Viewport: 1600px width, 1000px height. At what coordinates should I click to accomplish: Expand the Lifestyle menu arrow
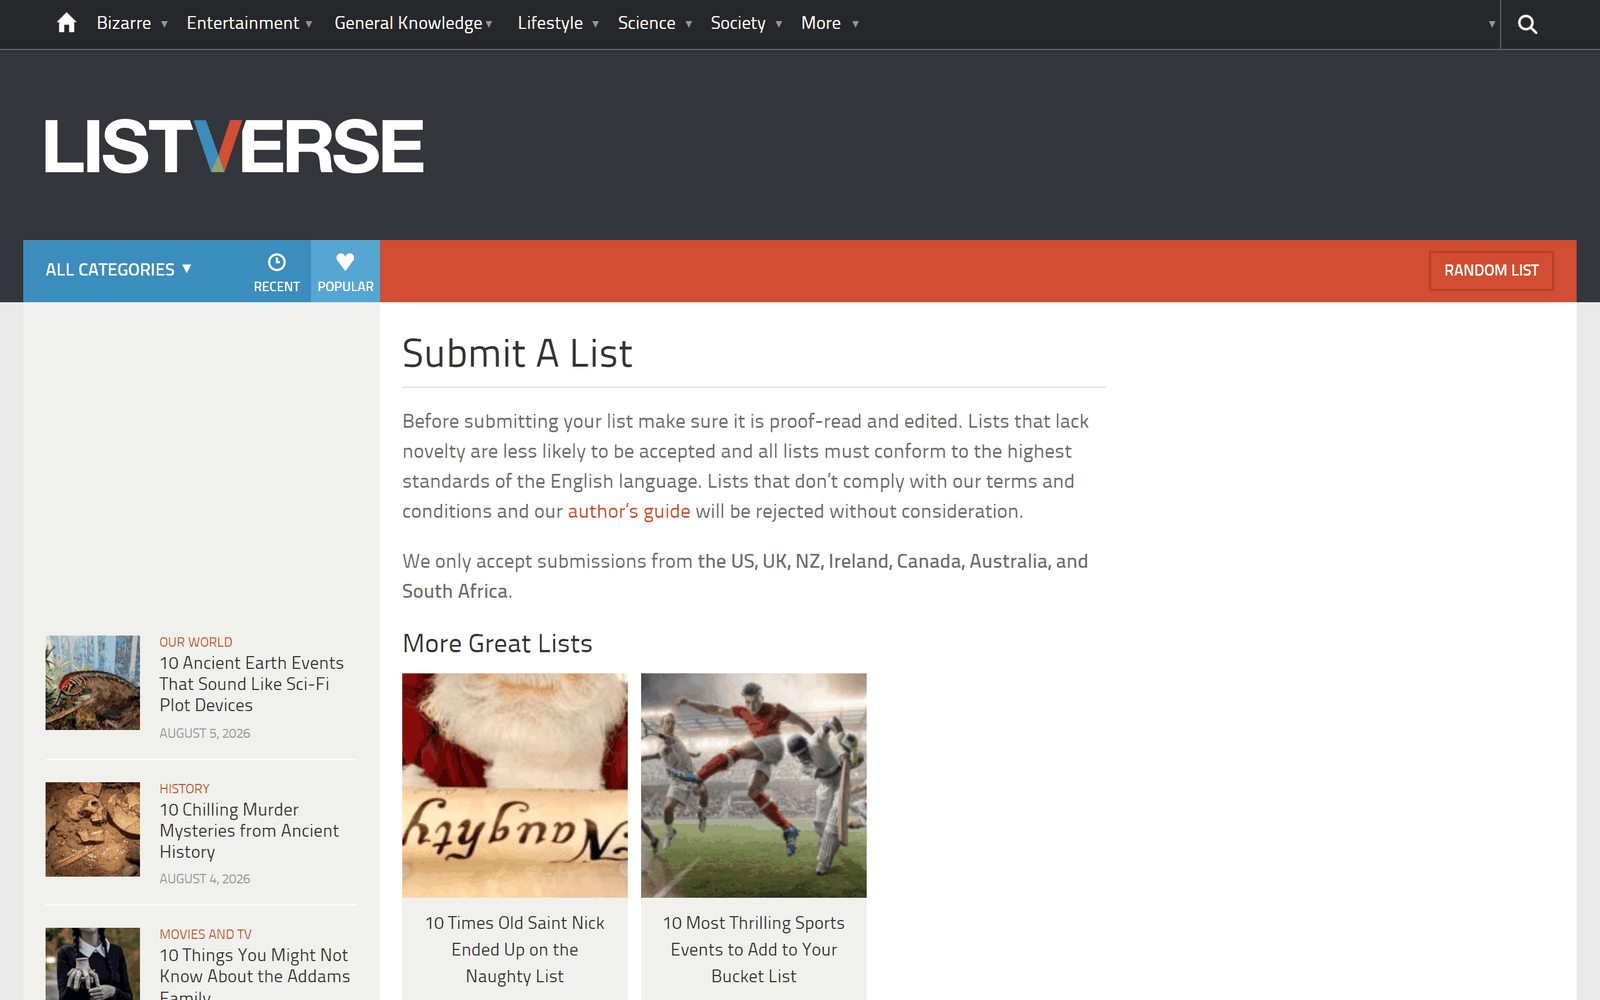pyautogui.click(x=595, y=24)
